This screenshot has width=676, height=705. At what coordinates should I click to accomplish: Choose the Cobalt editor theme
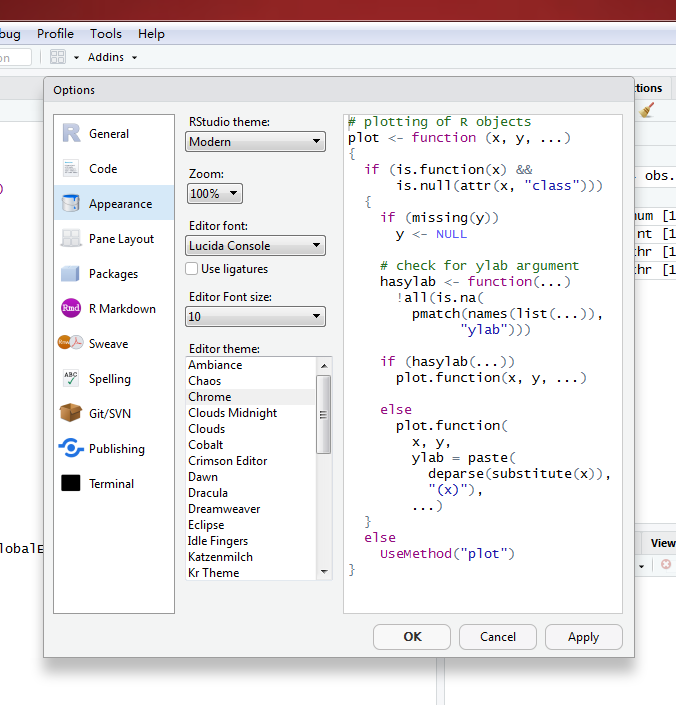(251, 445)
